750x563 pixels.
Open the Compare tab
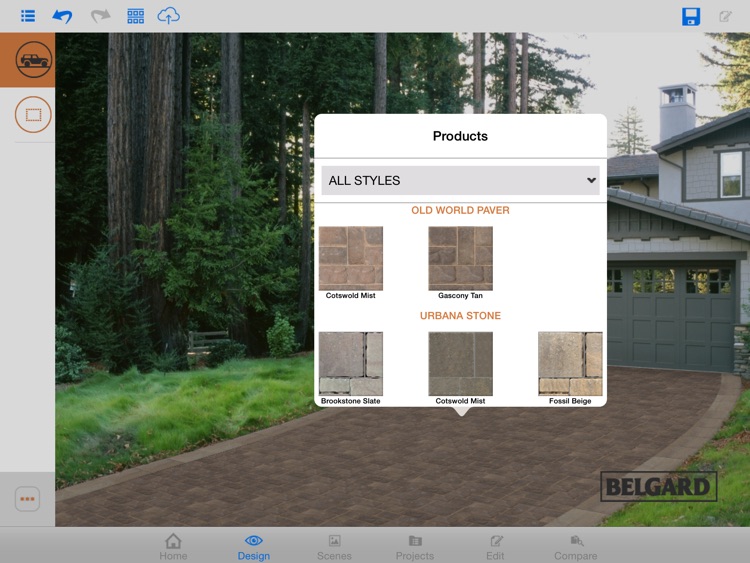[x=575, y=547]
